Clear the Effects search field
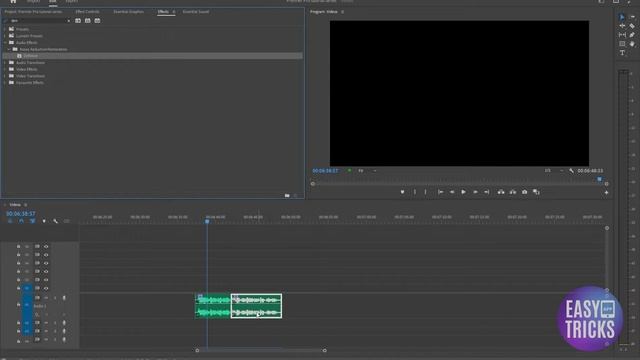Screen dimensions: 640x360 pyautogui.click(x=68, y=21)
